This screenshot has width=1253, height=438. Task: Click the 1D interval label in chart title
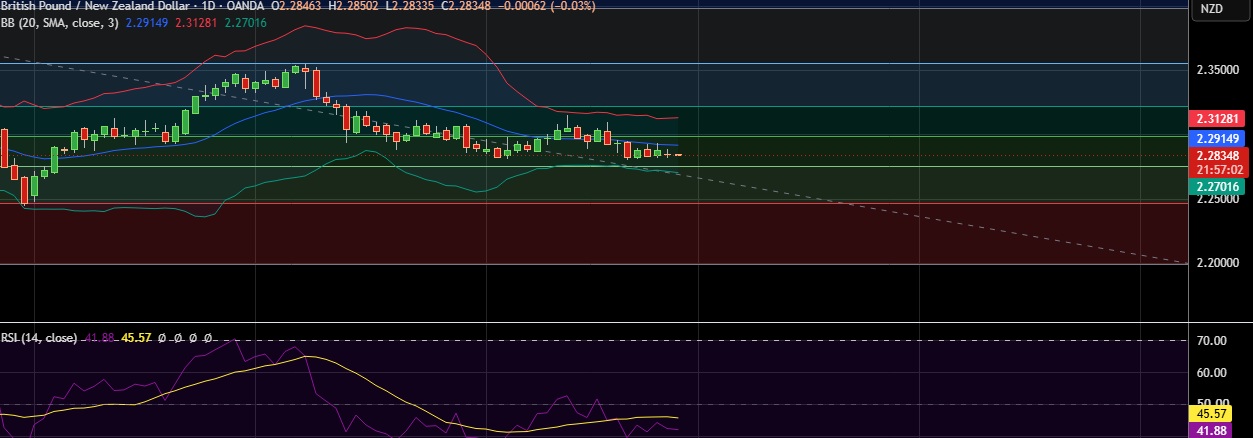(208, 6)
